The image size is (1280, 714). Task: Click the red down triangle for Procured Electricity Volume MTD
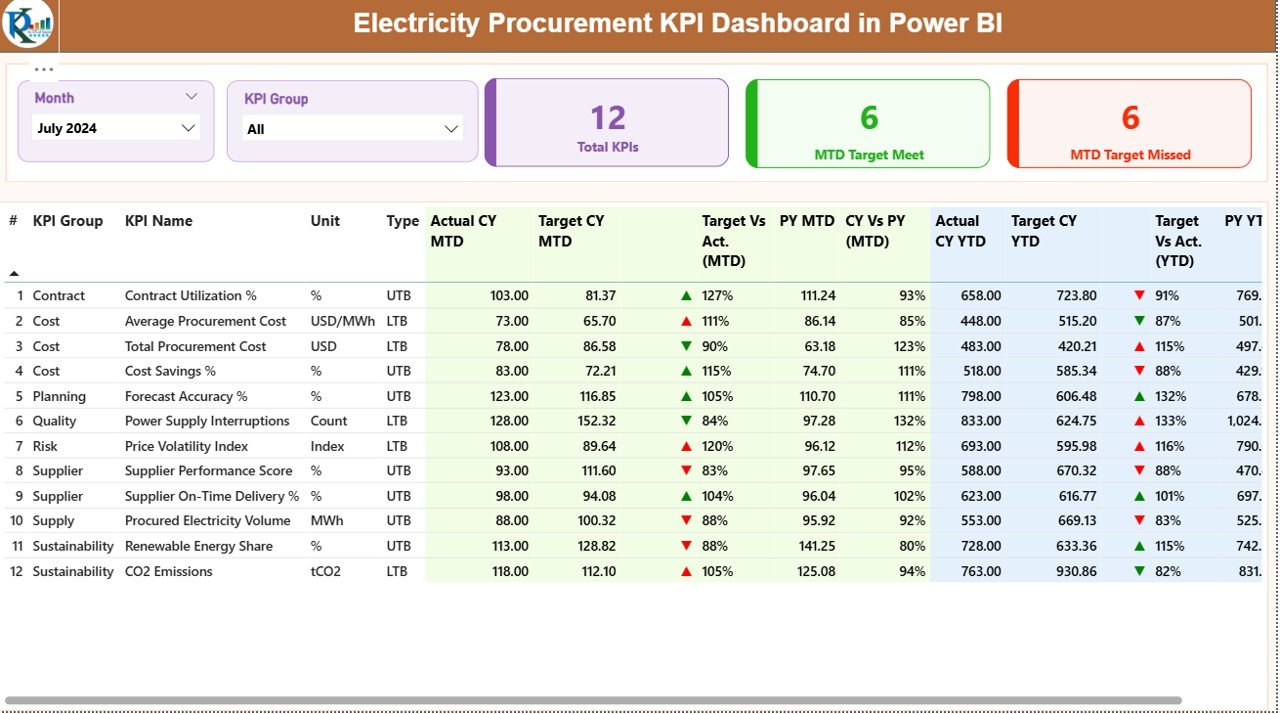pyautogui.click(x=685, y=520)
